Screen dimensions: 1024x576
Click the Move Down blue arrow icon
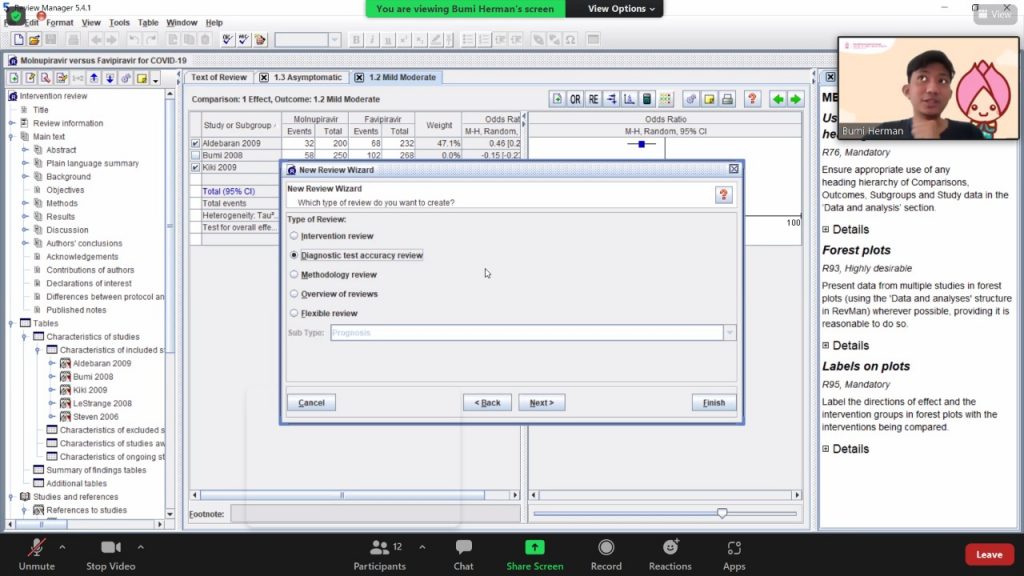point(110,78)
